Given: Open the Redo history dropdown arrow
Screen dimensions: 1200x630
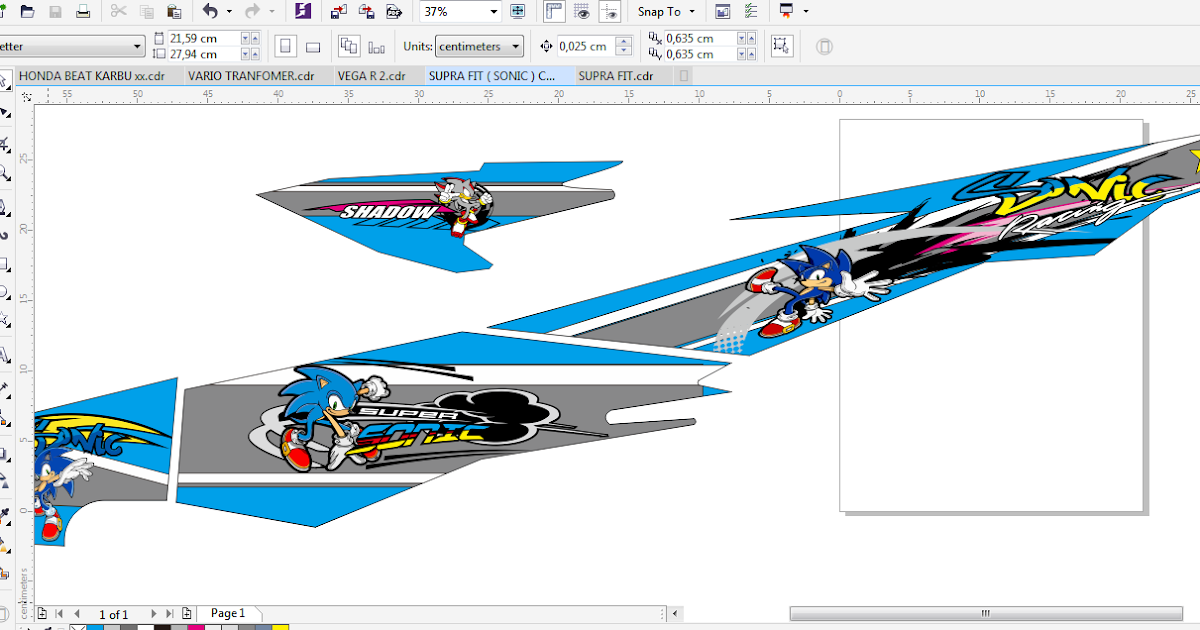Looking at the screenshot, I should pyautogui.click(x=272, y=12).
